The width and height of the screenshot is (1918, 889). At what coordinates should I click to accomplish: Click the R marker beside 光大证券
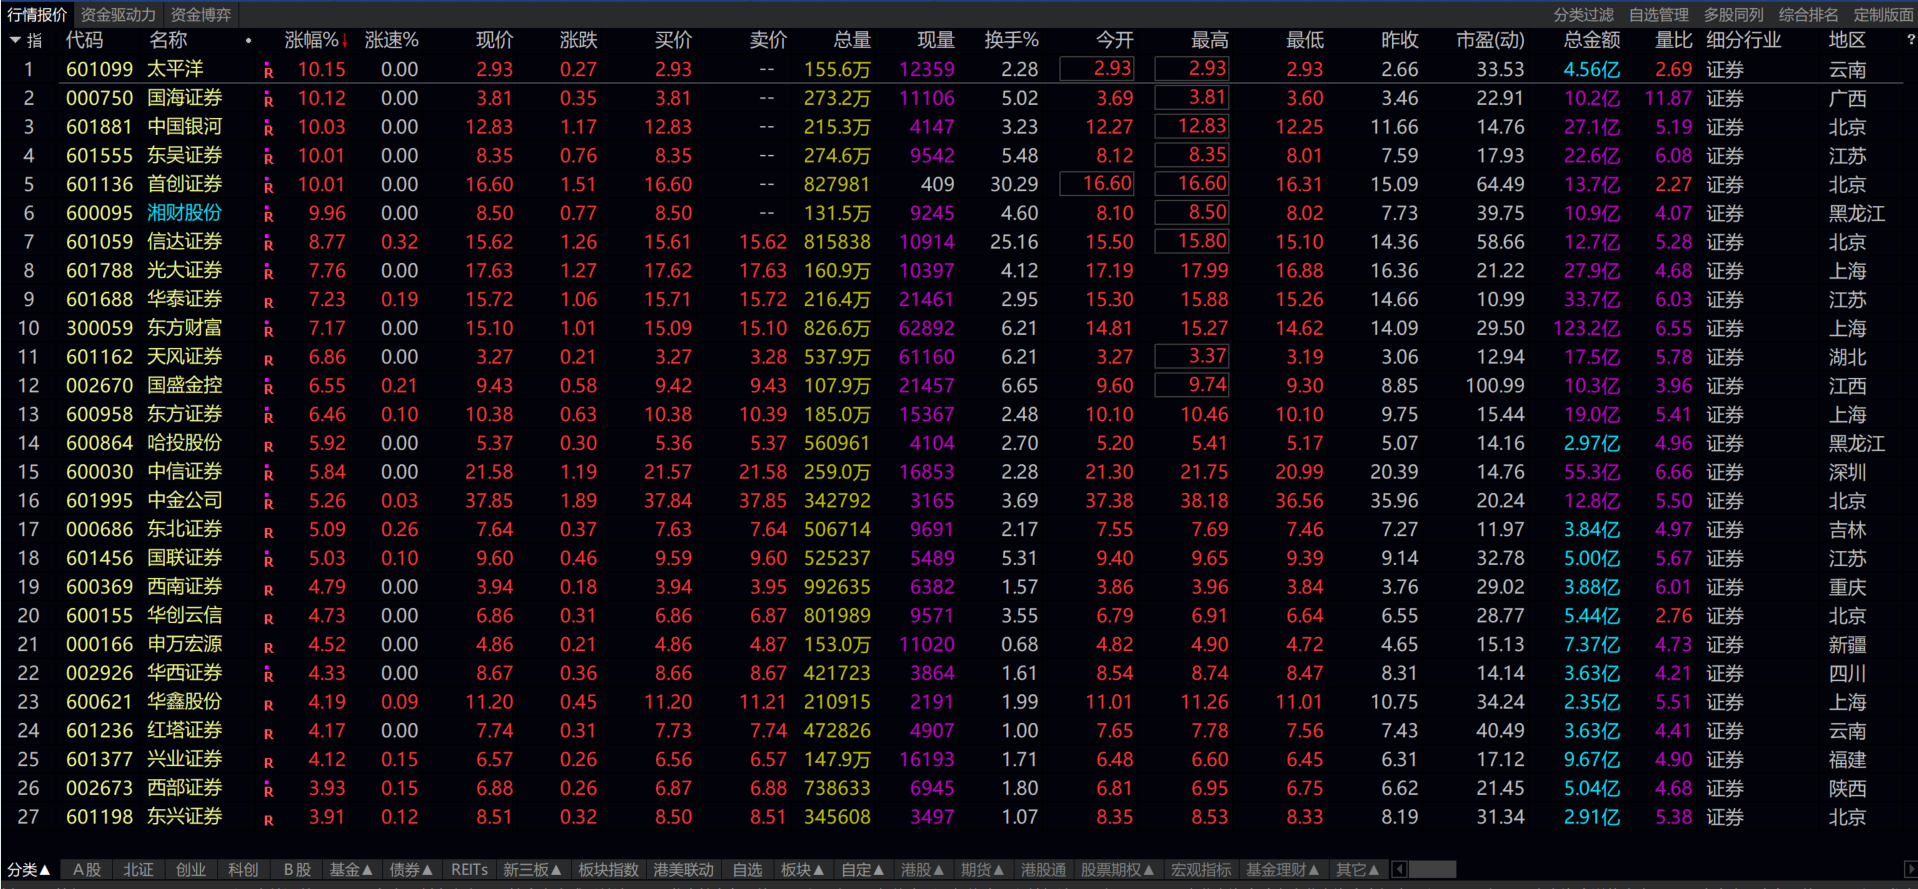coord(268,273)
